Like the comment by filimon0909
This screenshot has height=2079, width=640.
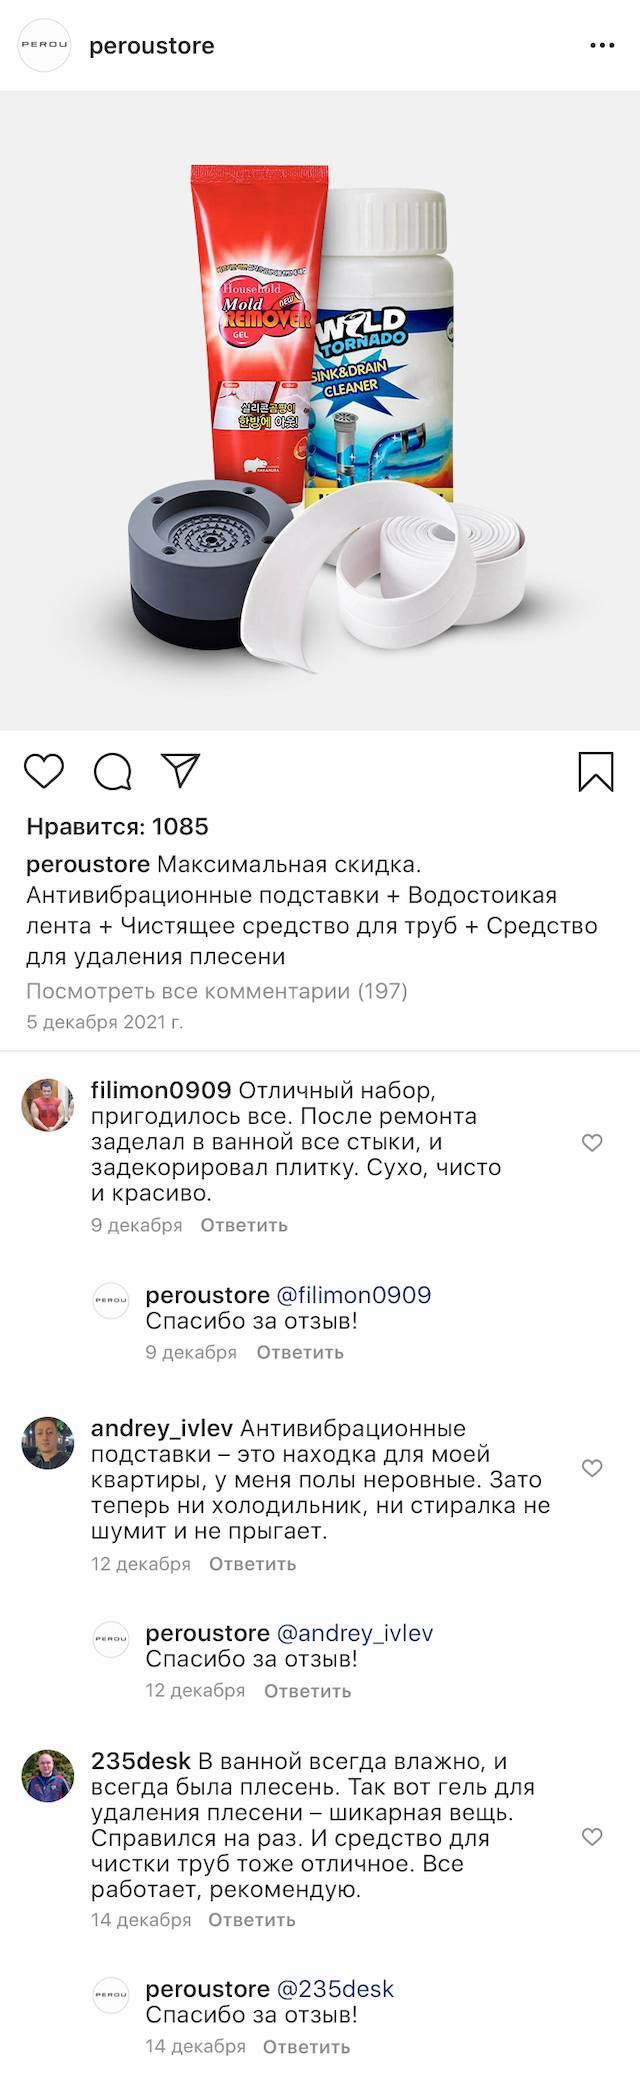(592, 1142)
